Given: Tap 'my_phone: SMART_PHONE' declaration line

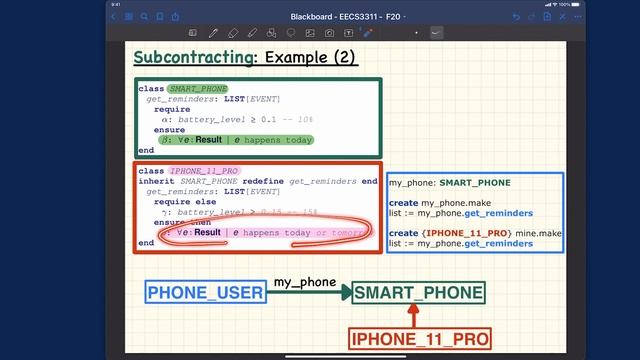Looking at the screenshot, I should (x=449, y=183).
